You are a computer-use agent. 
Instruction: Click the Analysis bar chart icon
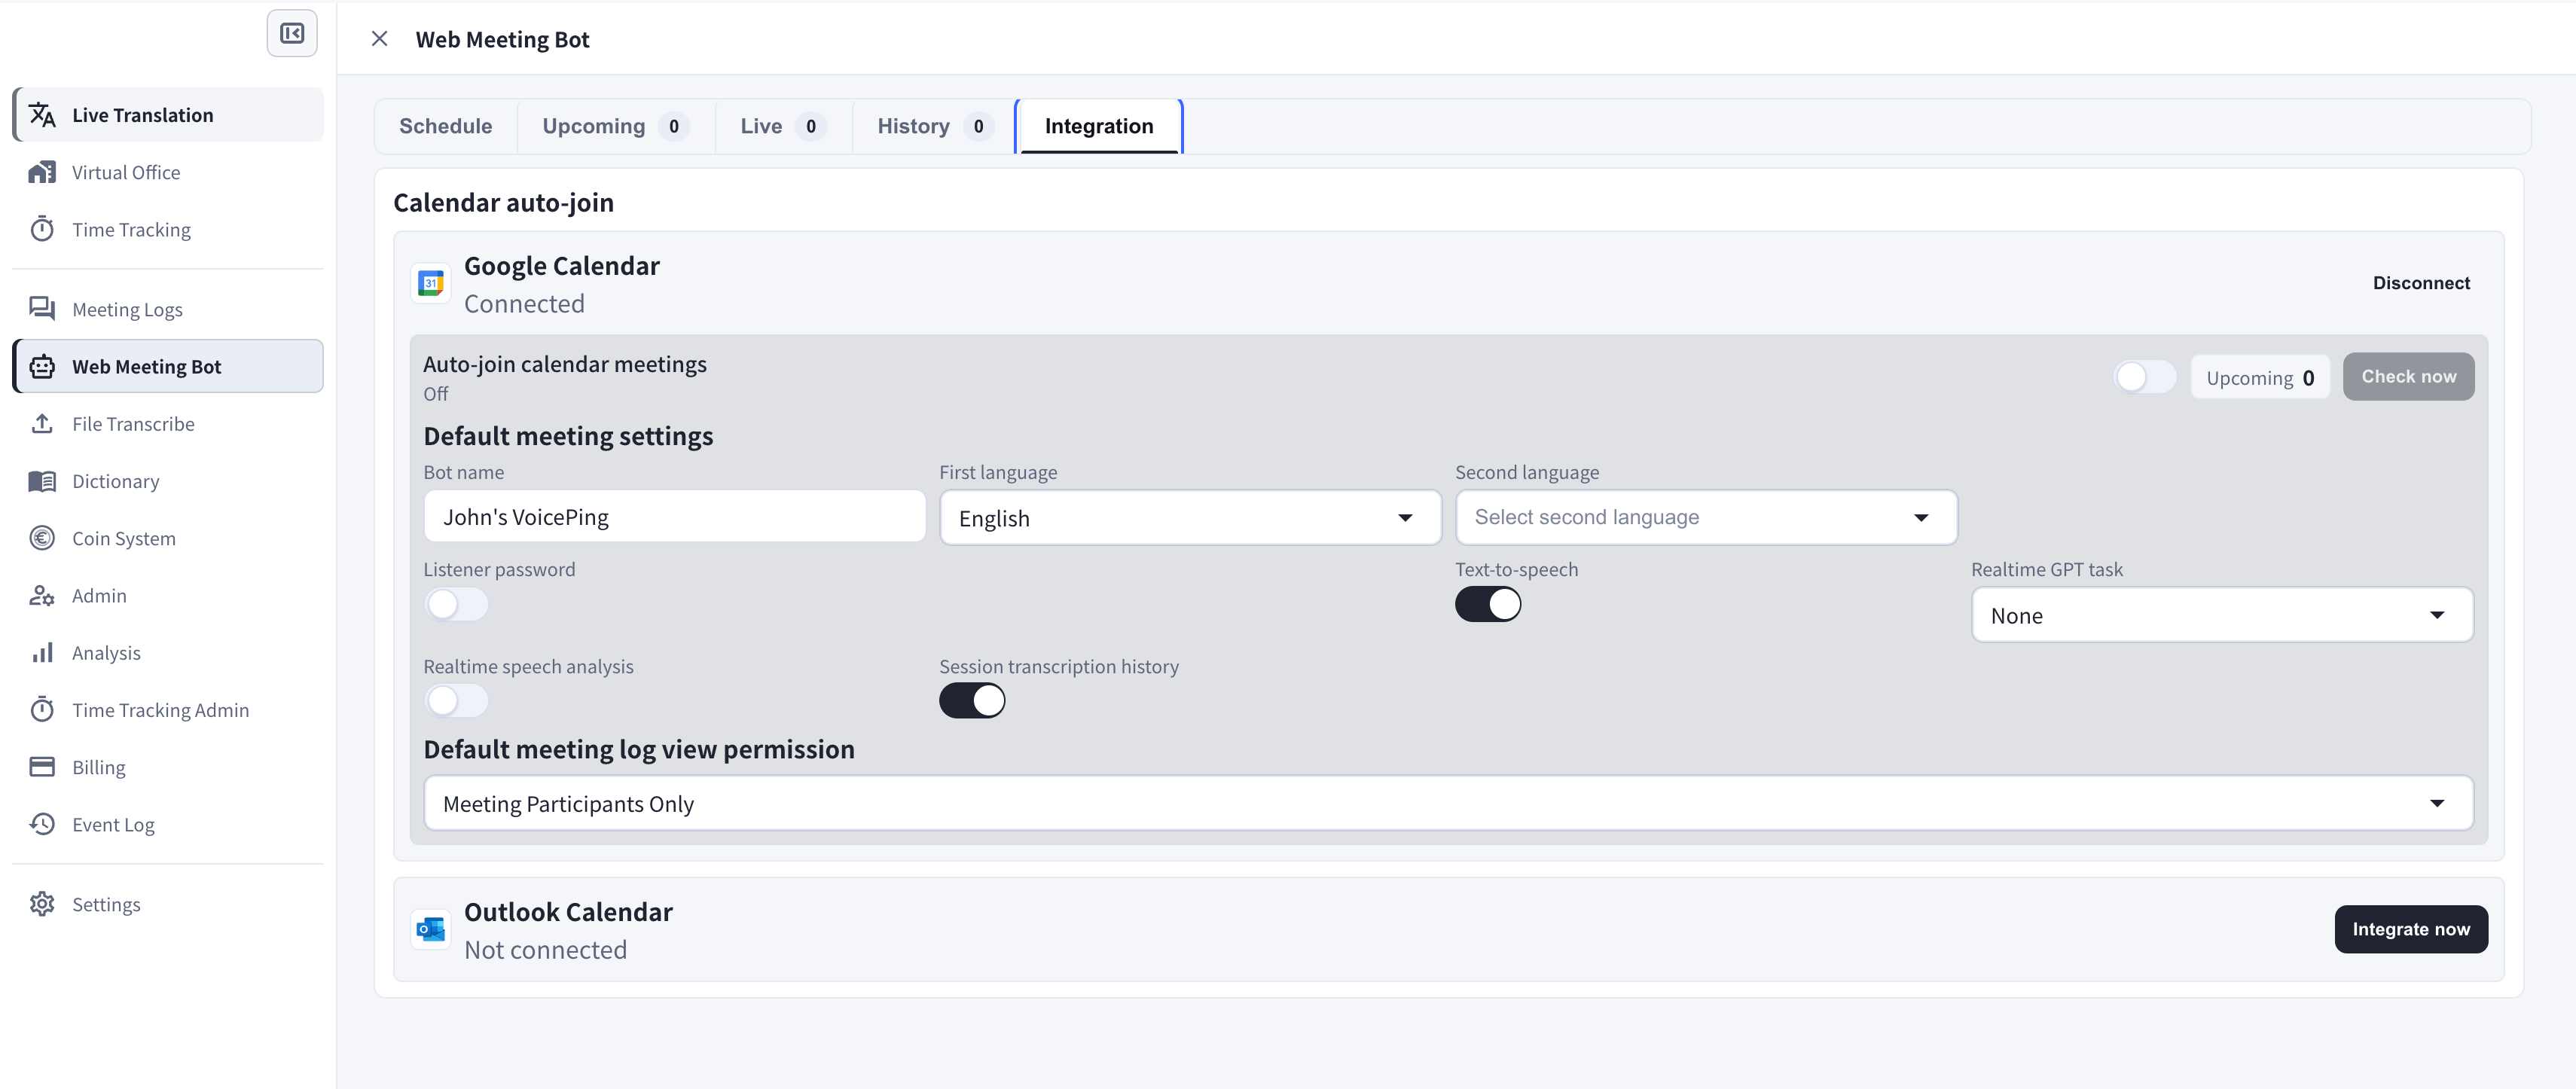[42, 653]
